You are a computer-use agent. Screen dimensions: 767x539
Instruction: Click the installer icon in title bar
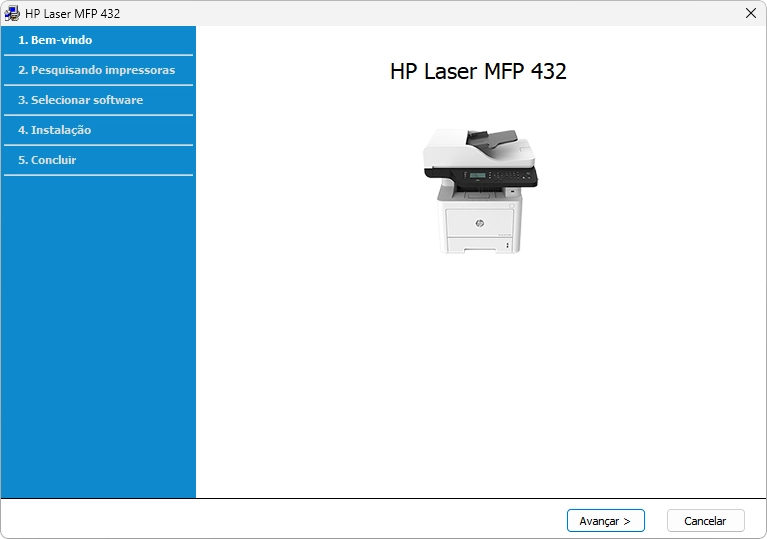tap(12, 13)
